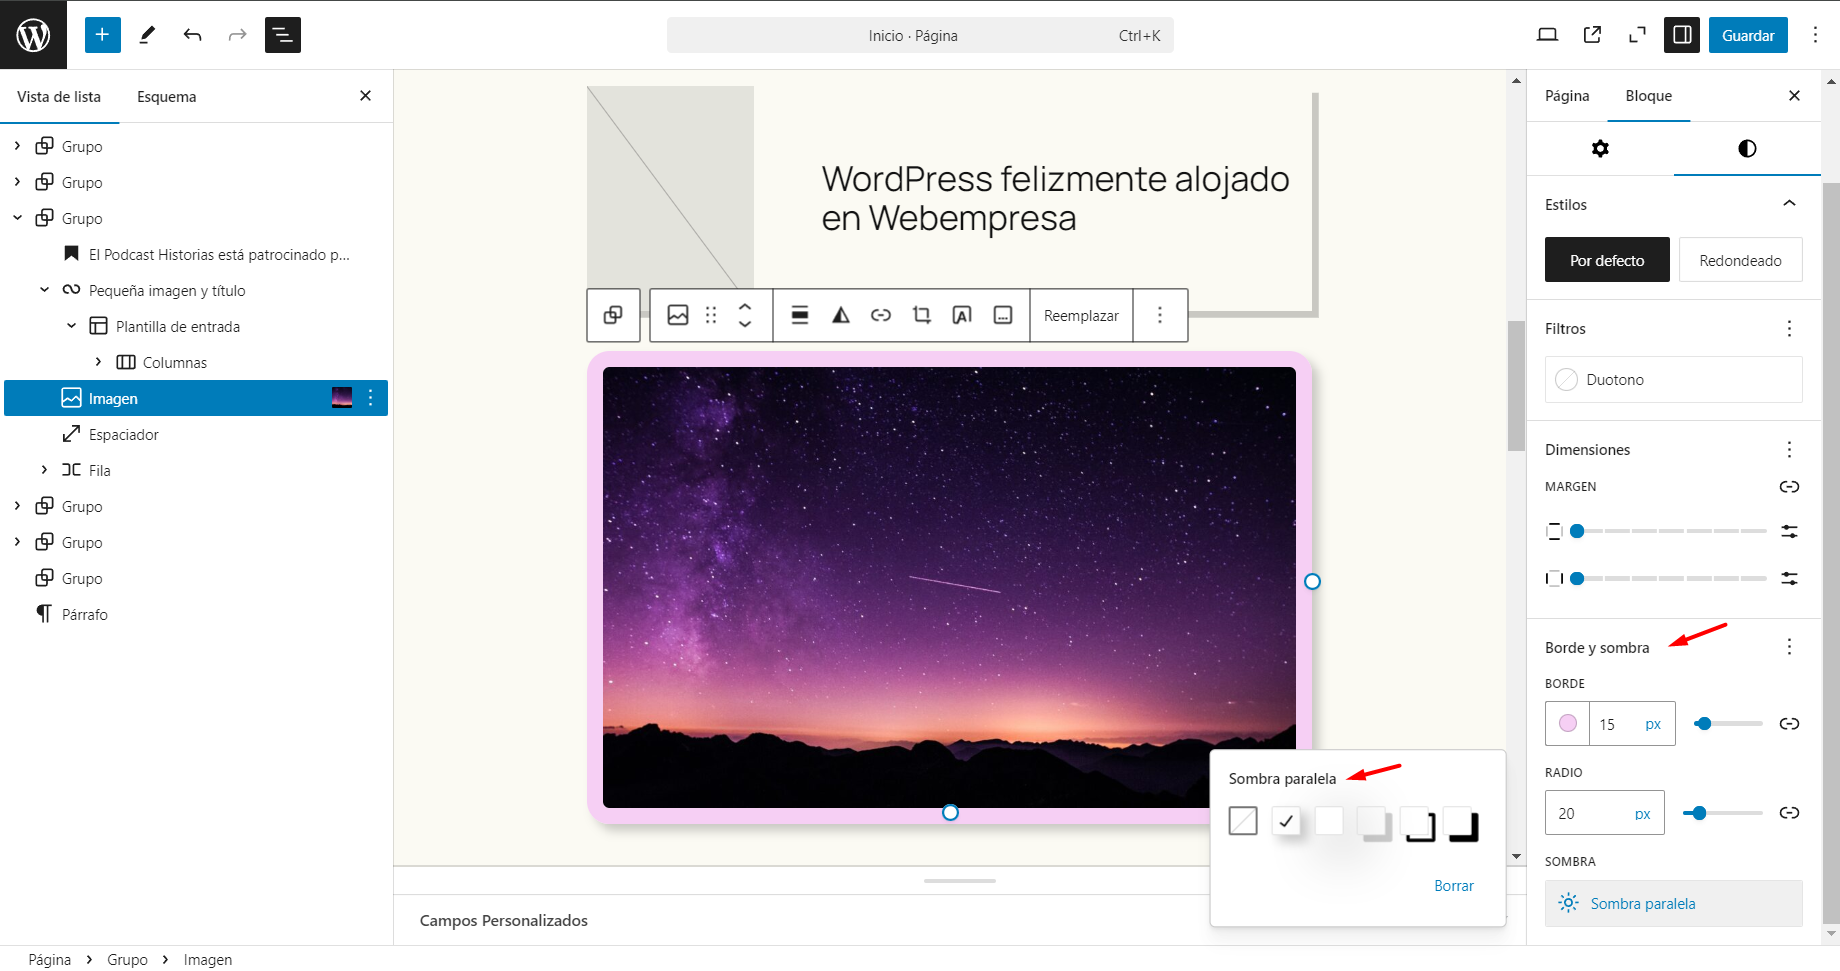This screenshot has height=971, width=1840.
Task: Insert link on the image
Action: tap(881, 316)
